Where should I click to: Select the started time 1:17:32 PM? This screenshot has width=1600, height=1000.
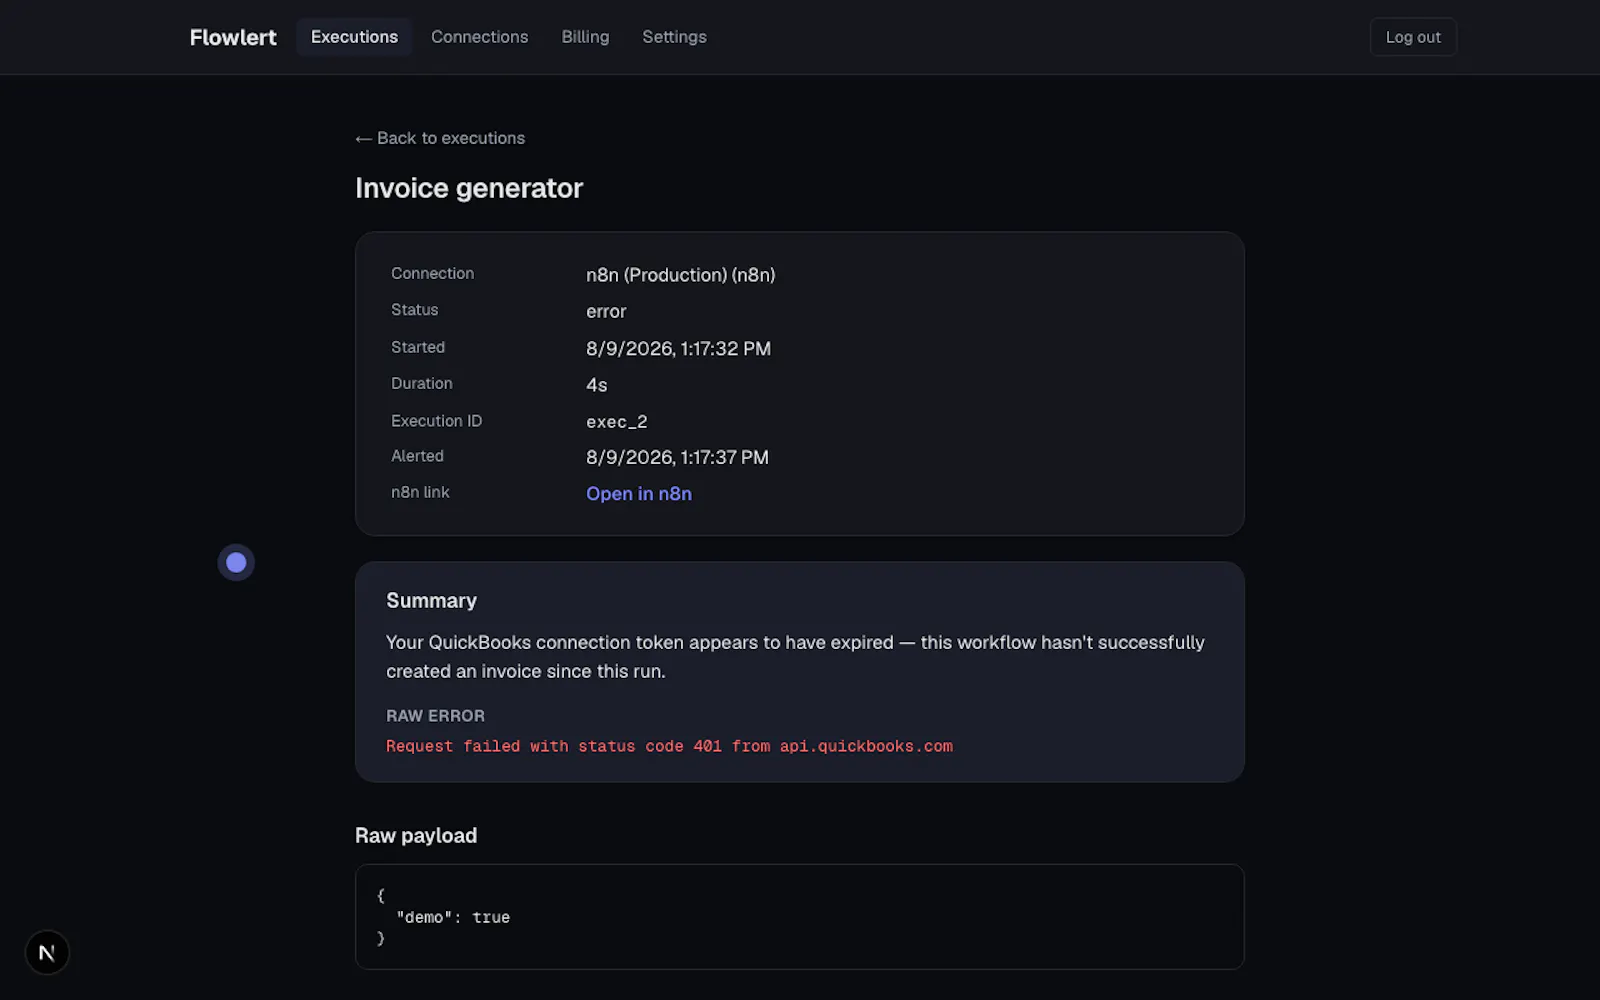(x=679, y=349)
